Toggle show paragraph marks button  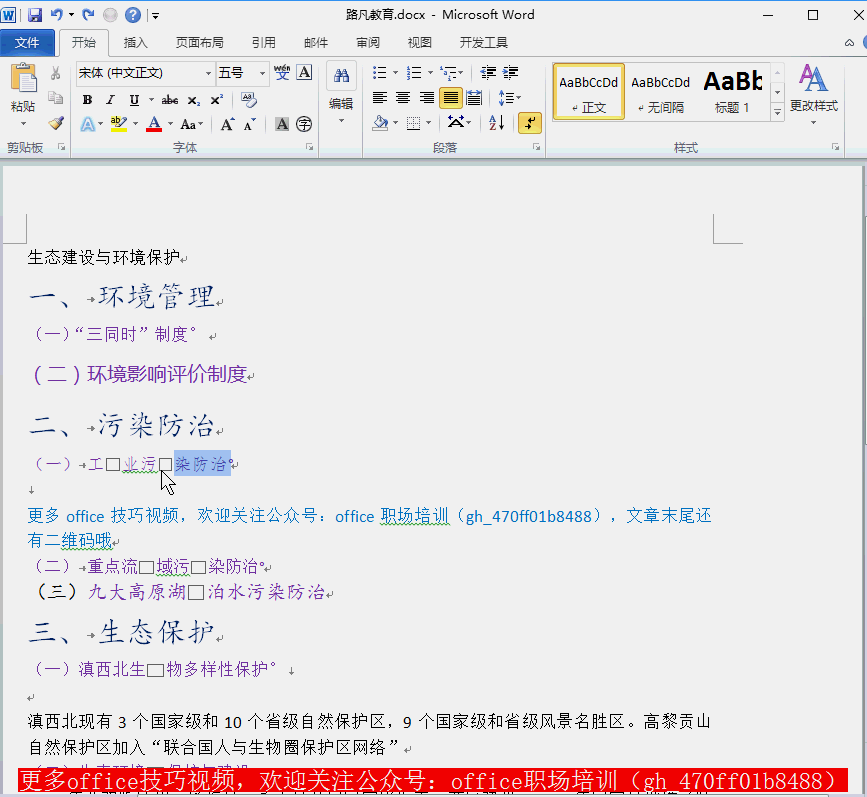pos(530,123)
